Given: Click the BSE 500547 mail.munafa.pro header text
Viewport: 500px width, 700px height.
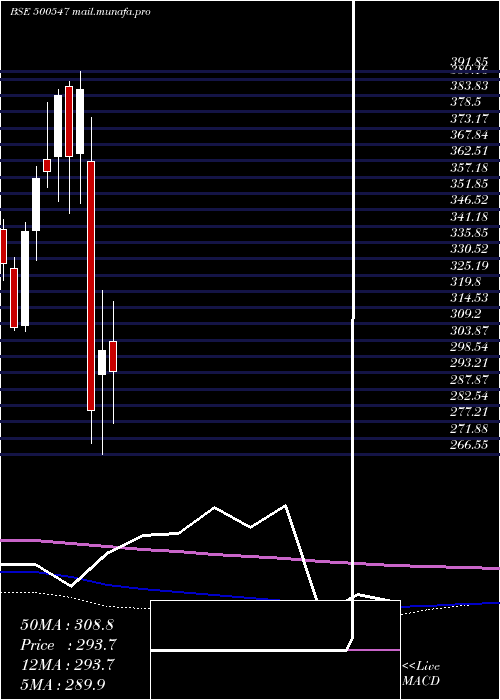Looking at the screenshot, I should click(80, 12).
